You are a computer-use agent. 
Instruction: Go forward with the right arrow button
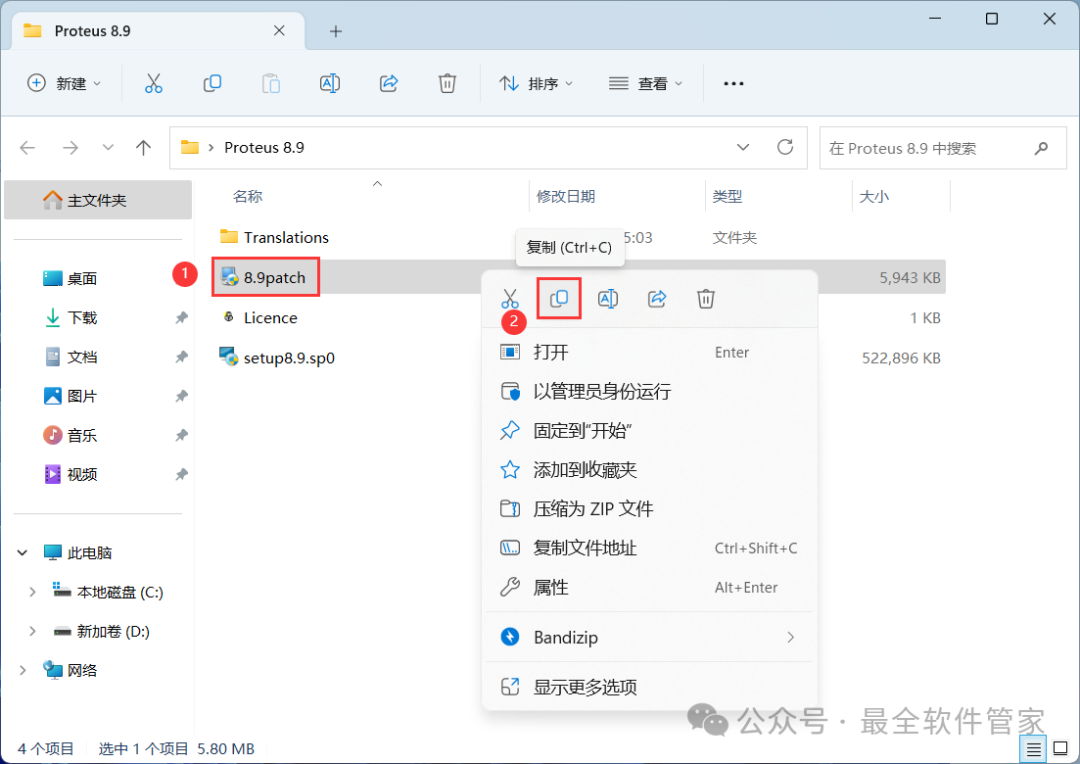[70, 147]
